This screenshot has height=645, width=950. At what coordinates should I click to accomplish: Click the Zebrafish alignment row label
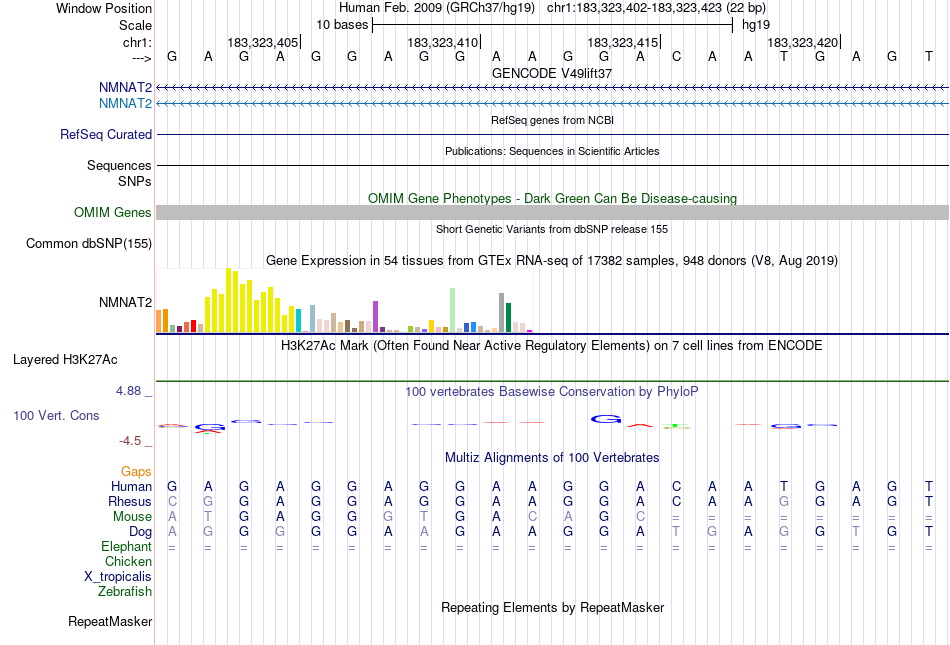coord(125,591)
